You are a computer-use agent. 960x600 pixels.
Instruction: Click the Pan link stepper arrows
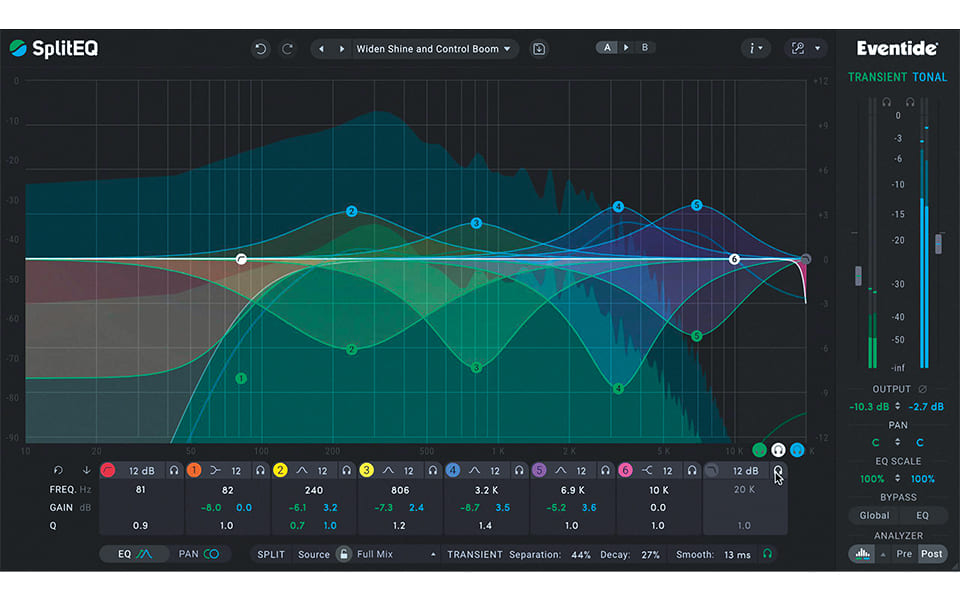[x=898, y=442]
